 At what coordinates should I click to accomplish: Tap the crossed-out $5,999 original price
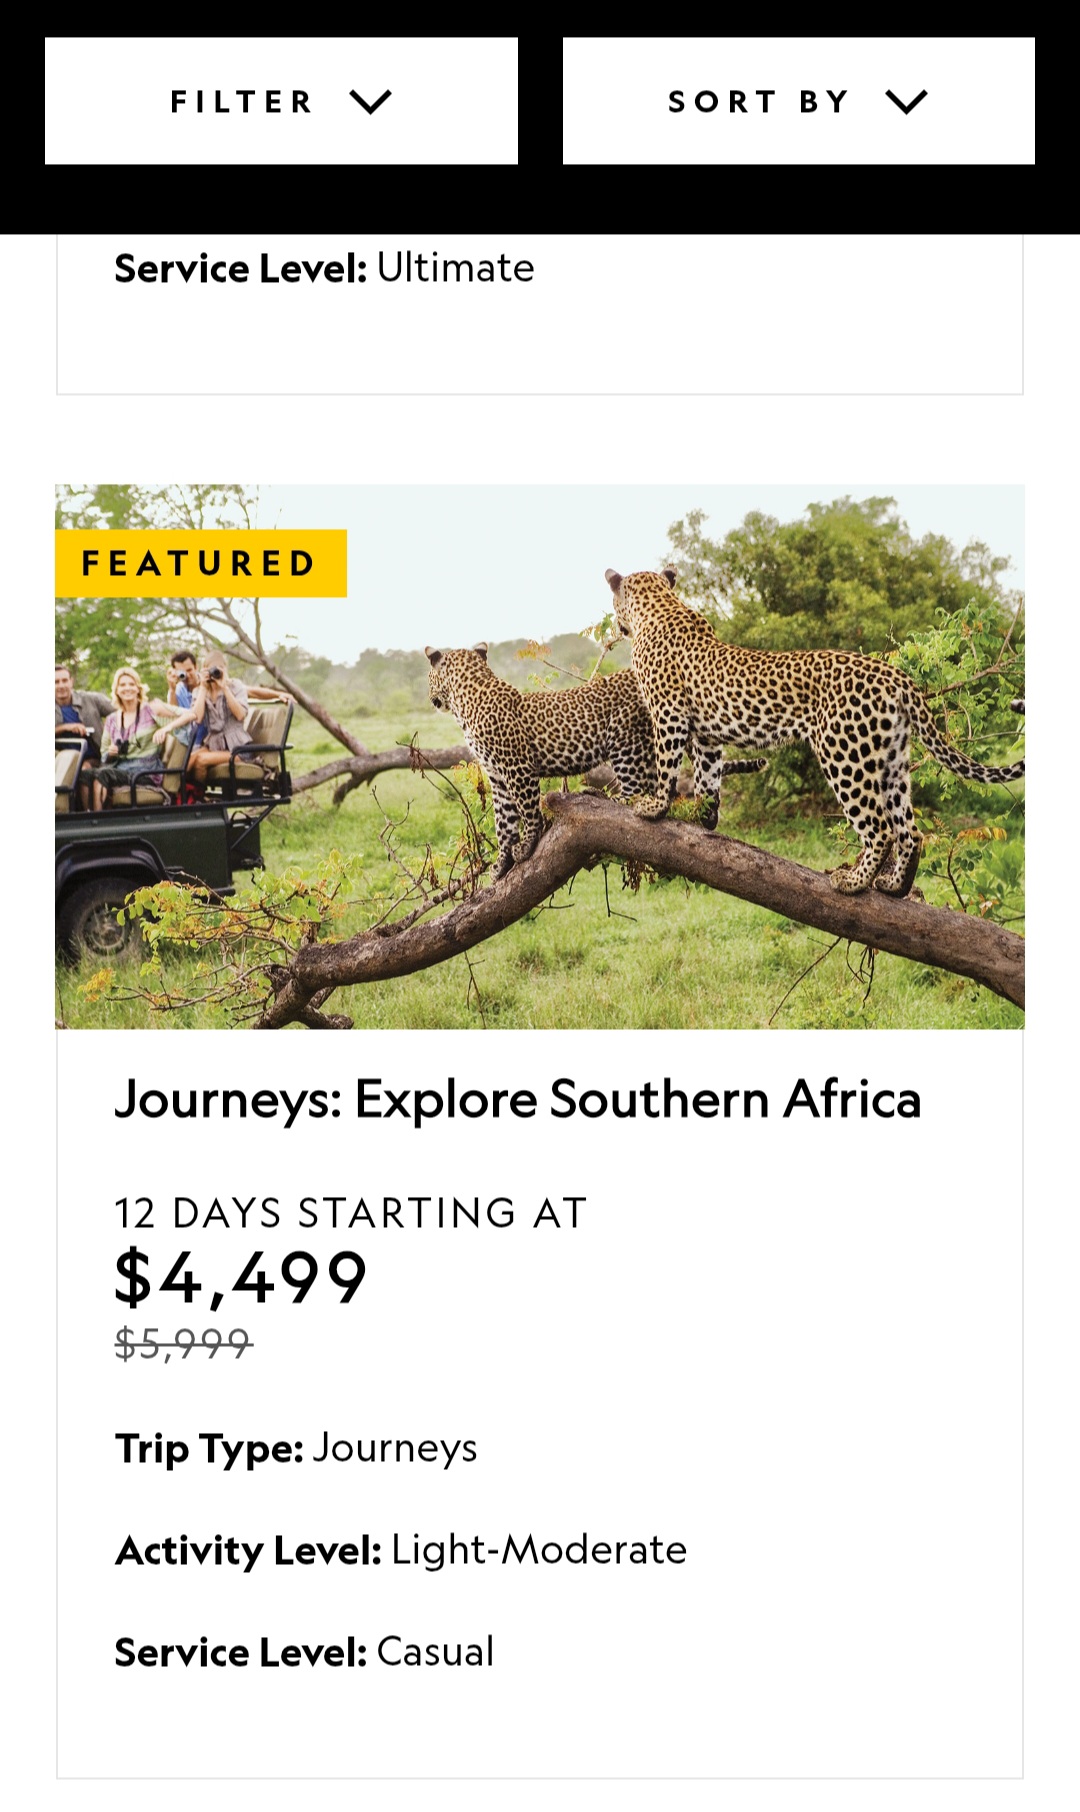point(183,1344)
